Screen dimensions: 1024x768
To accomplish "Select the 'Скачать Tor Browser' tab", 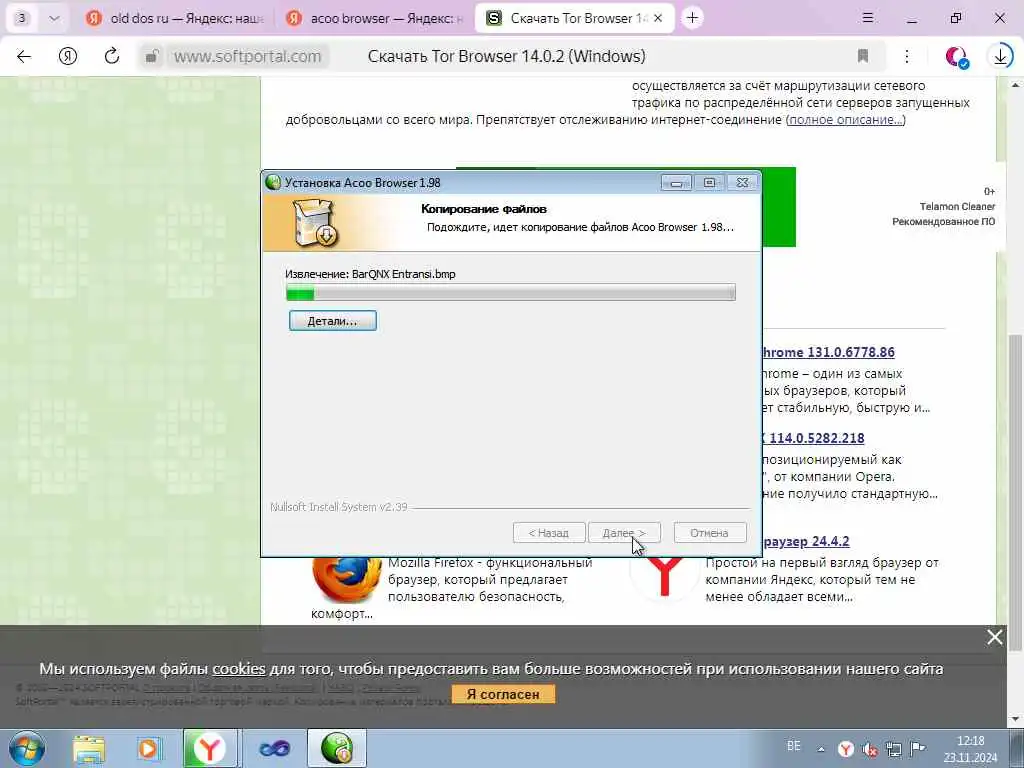I will (x=575, y=18).
